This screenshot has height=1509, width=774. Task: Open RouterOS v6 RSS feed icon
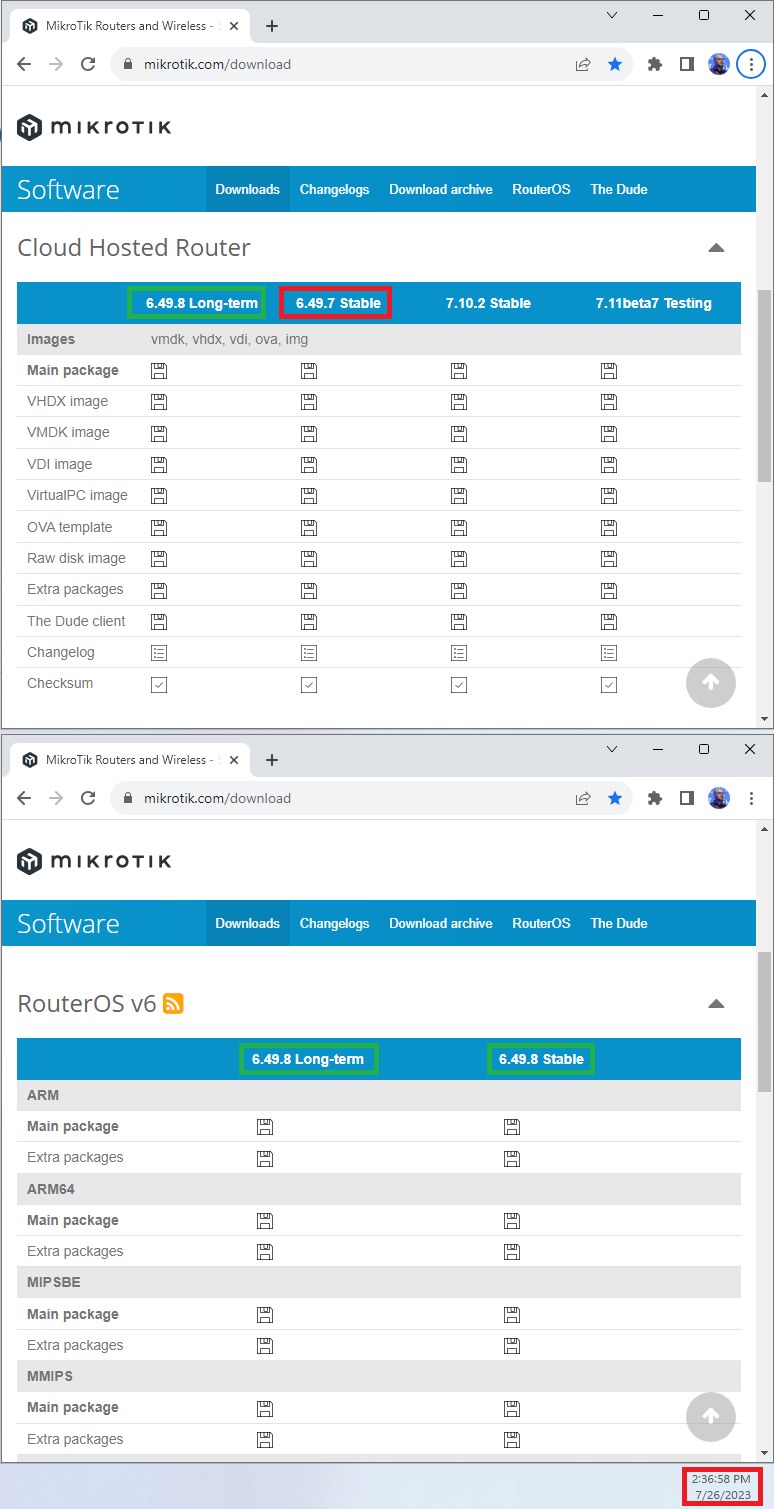click(173, 1003)
